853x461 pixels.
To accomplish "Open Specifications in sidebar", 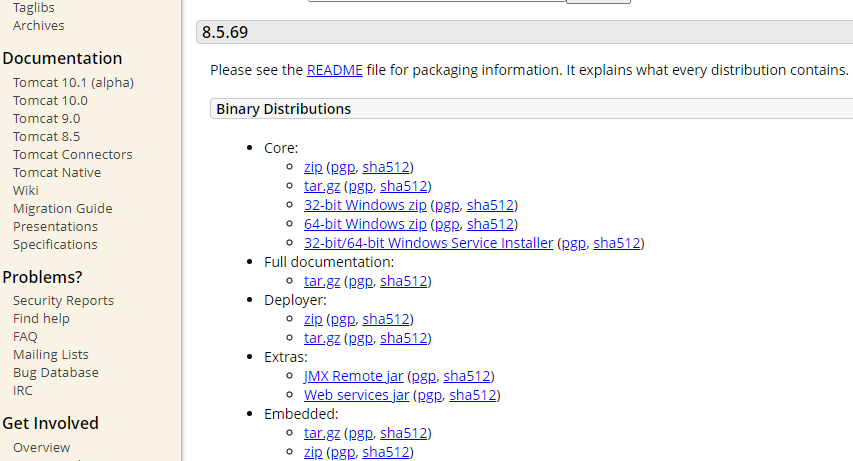I will (x=55, y=244).
